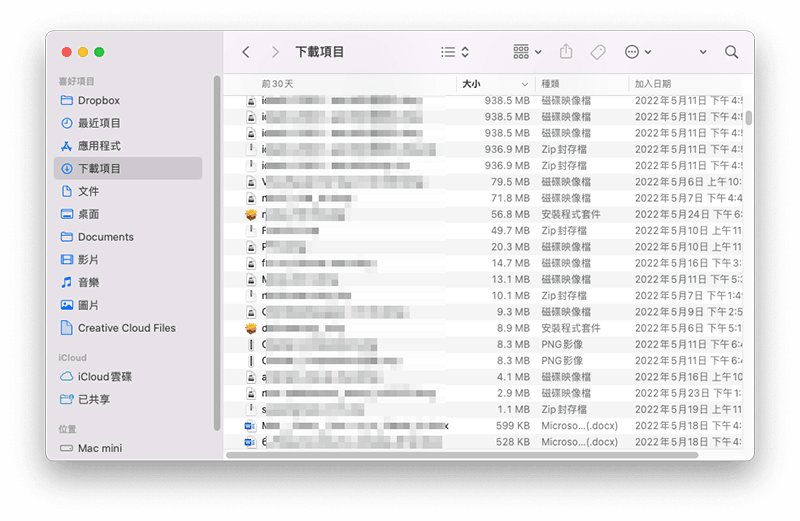Click the Mac mini drive icon
The width and height of the screenshot is (800, 521).
(67, 448)
